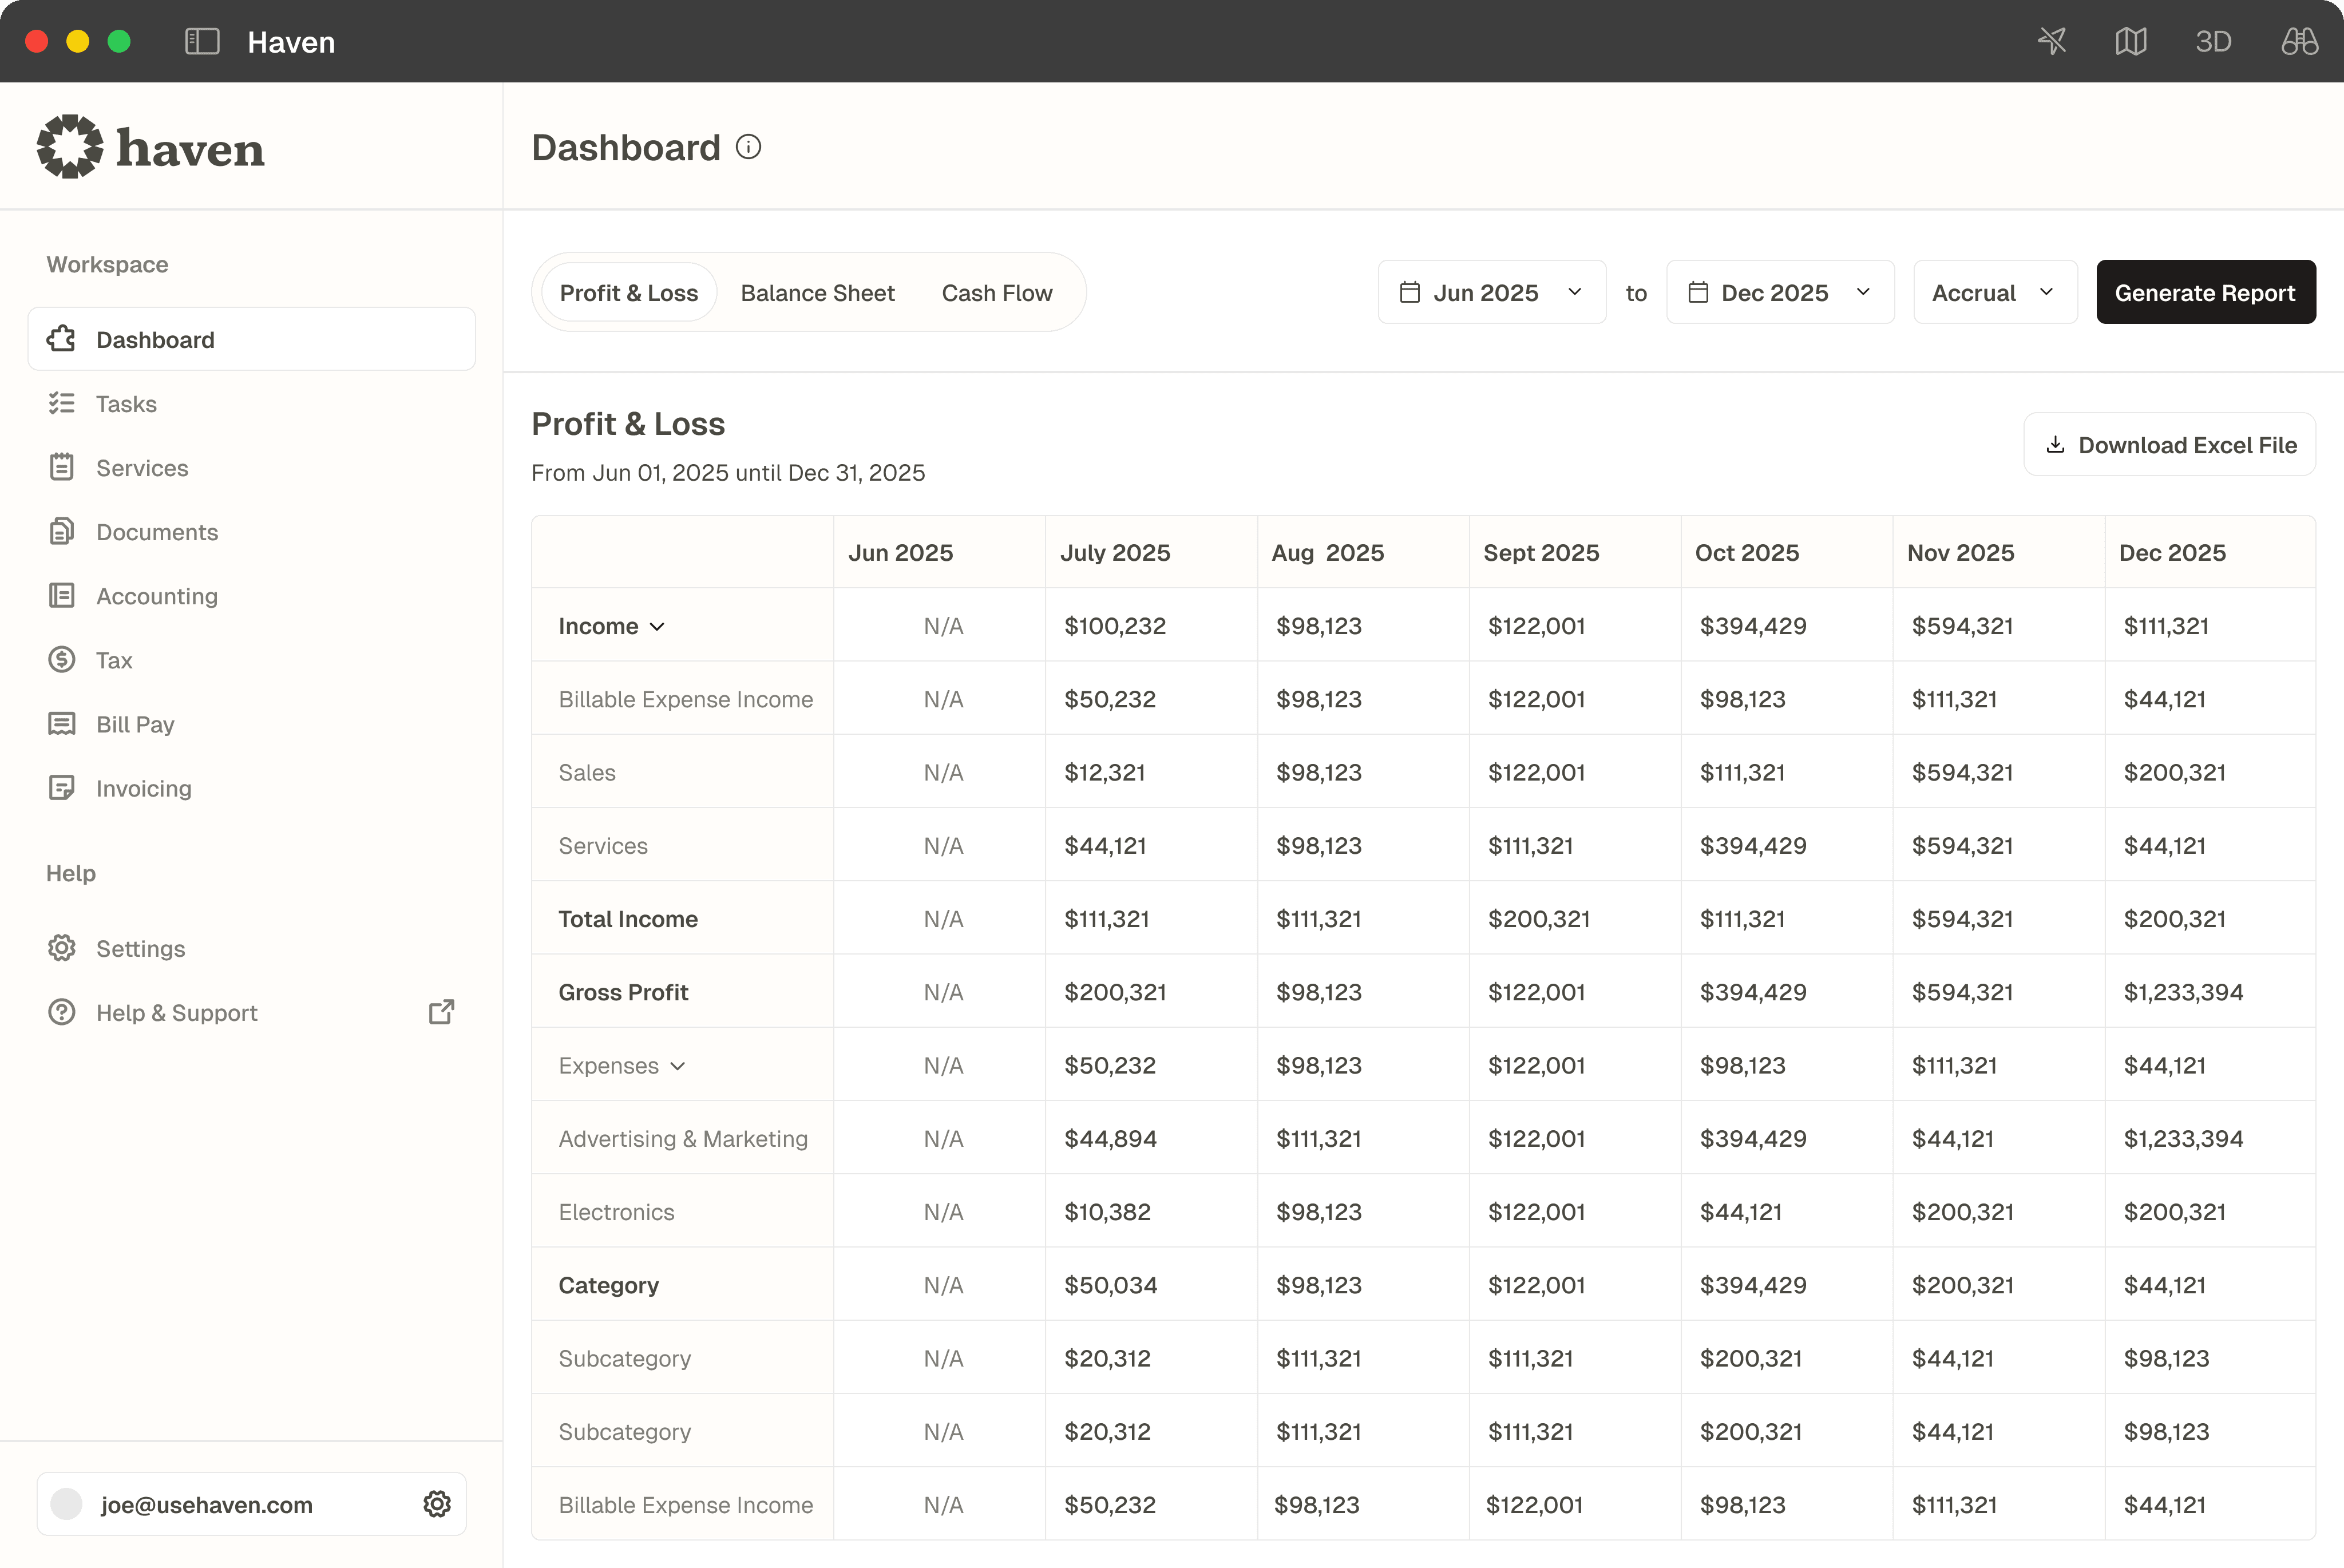The width and height of the screenshot is (2344, 1568).
Task: Click the location arrow icon in title bar
Action: [2052, 41]
